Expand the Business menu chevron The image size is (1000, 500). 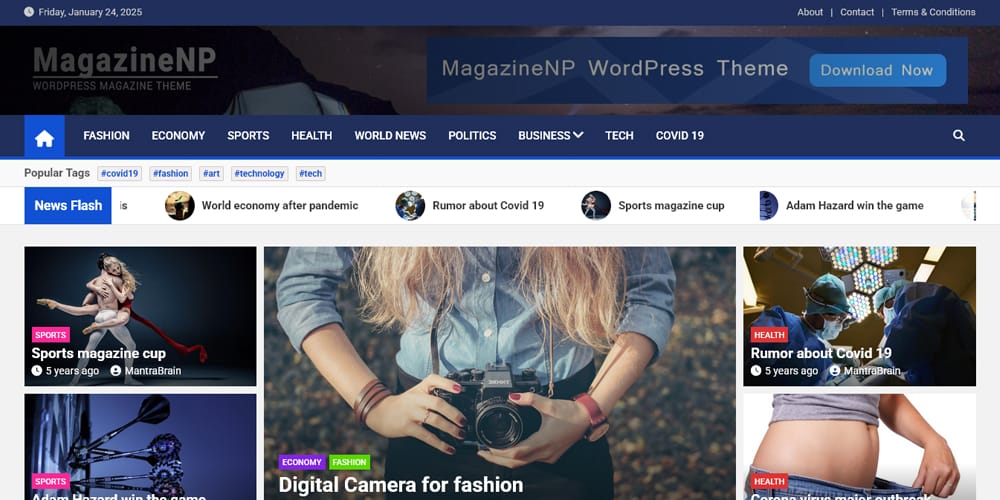click(578, 135)
